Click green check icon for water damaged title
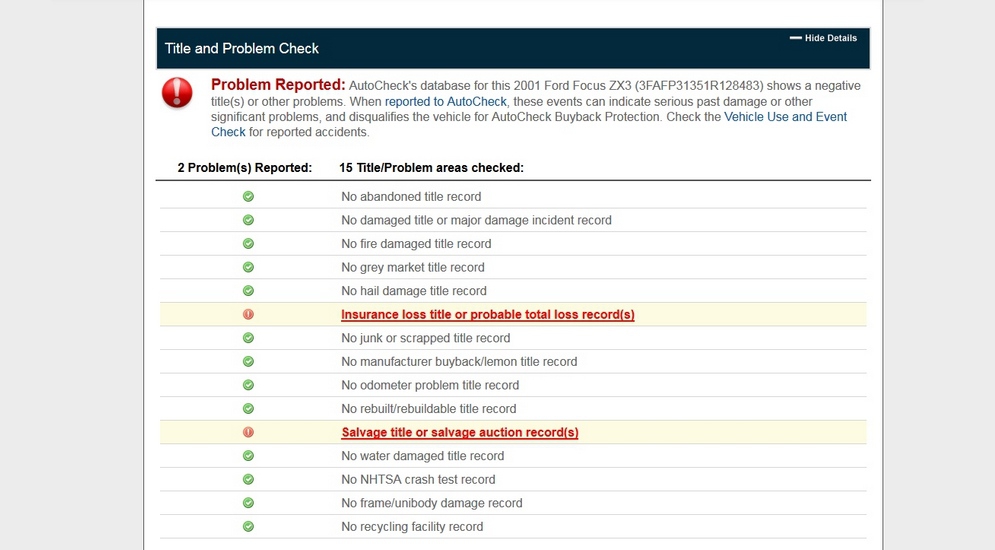This screenshot has width=995, height=550. click(x=248, y=455)
